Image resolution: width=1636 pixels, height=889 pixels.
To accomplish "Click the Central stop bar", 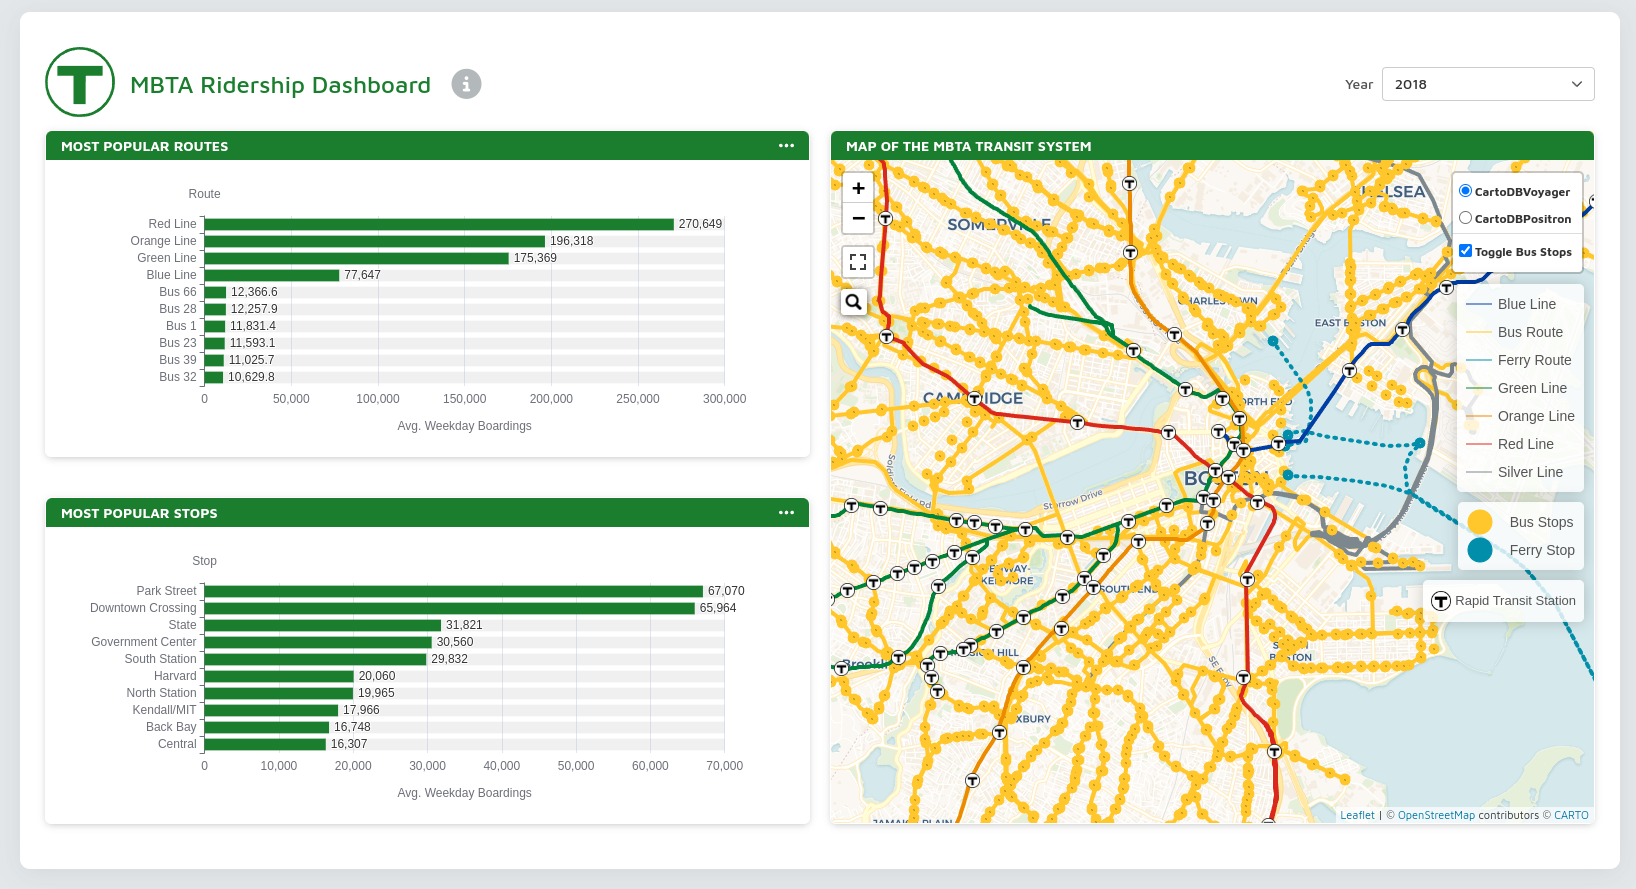I will point(265,744).
